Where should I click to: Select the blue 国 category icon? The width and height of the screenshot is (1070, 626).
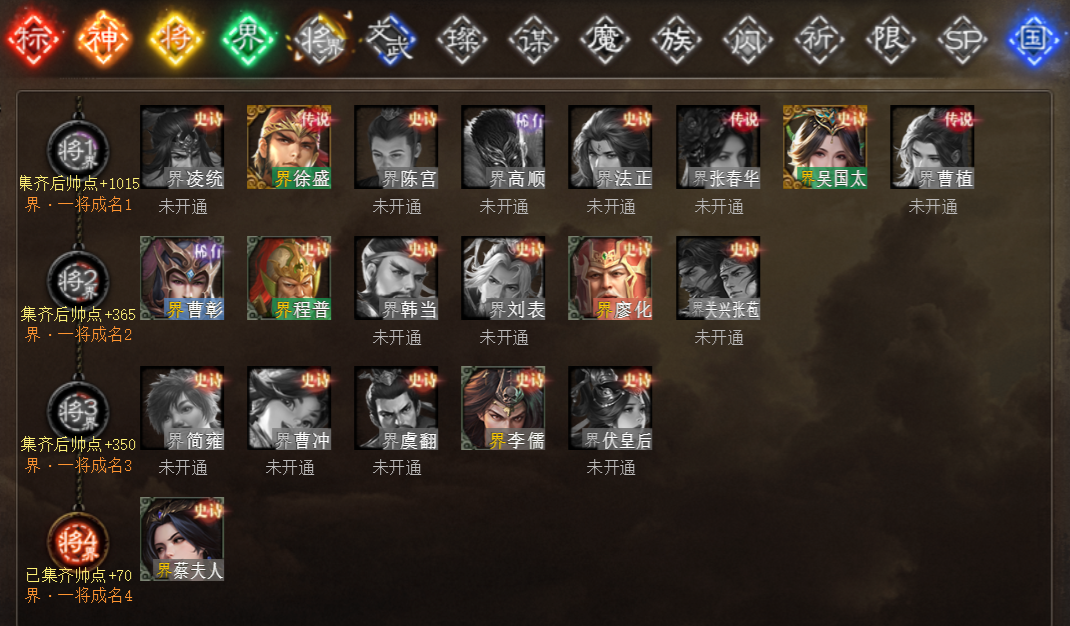[1034, 38]
